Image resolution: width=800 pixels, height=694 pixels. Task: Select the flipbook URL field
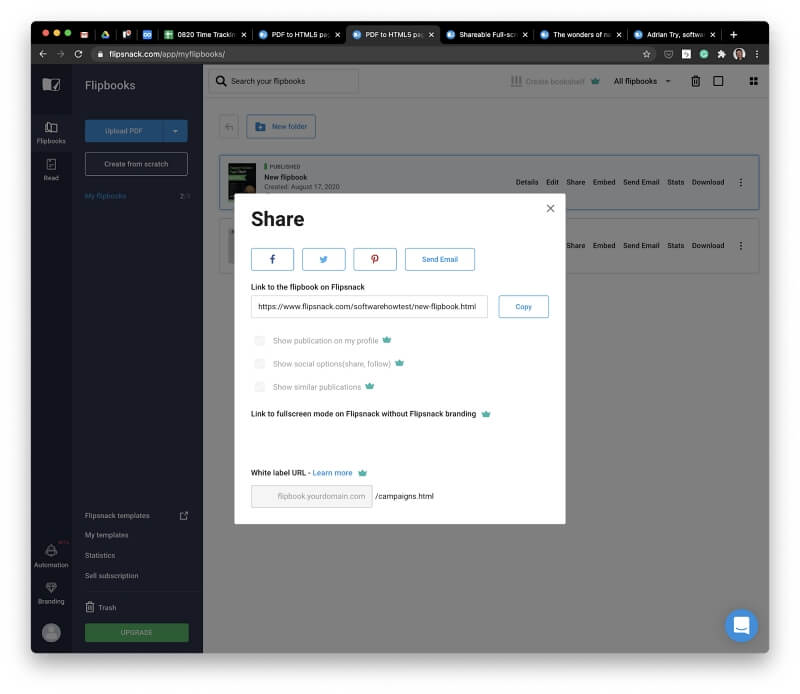pyautogui.click(x=369, y=307)
